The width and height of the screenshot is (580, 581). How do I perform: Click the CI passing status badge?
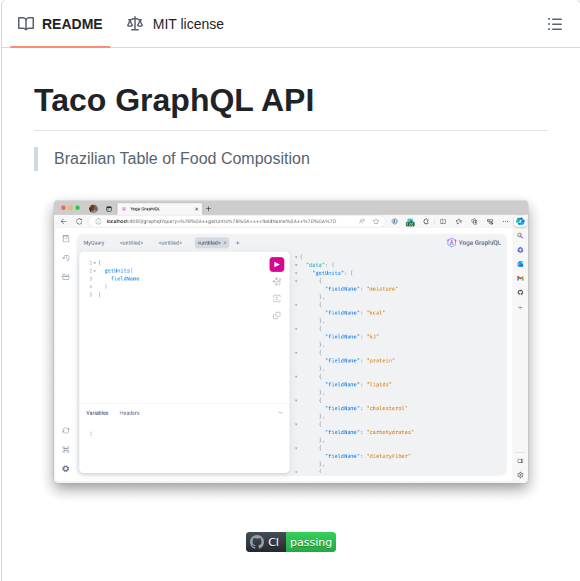click(291, 542)
